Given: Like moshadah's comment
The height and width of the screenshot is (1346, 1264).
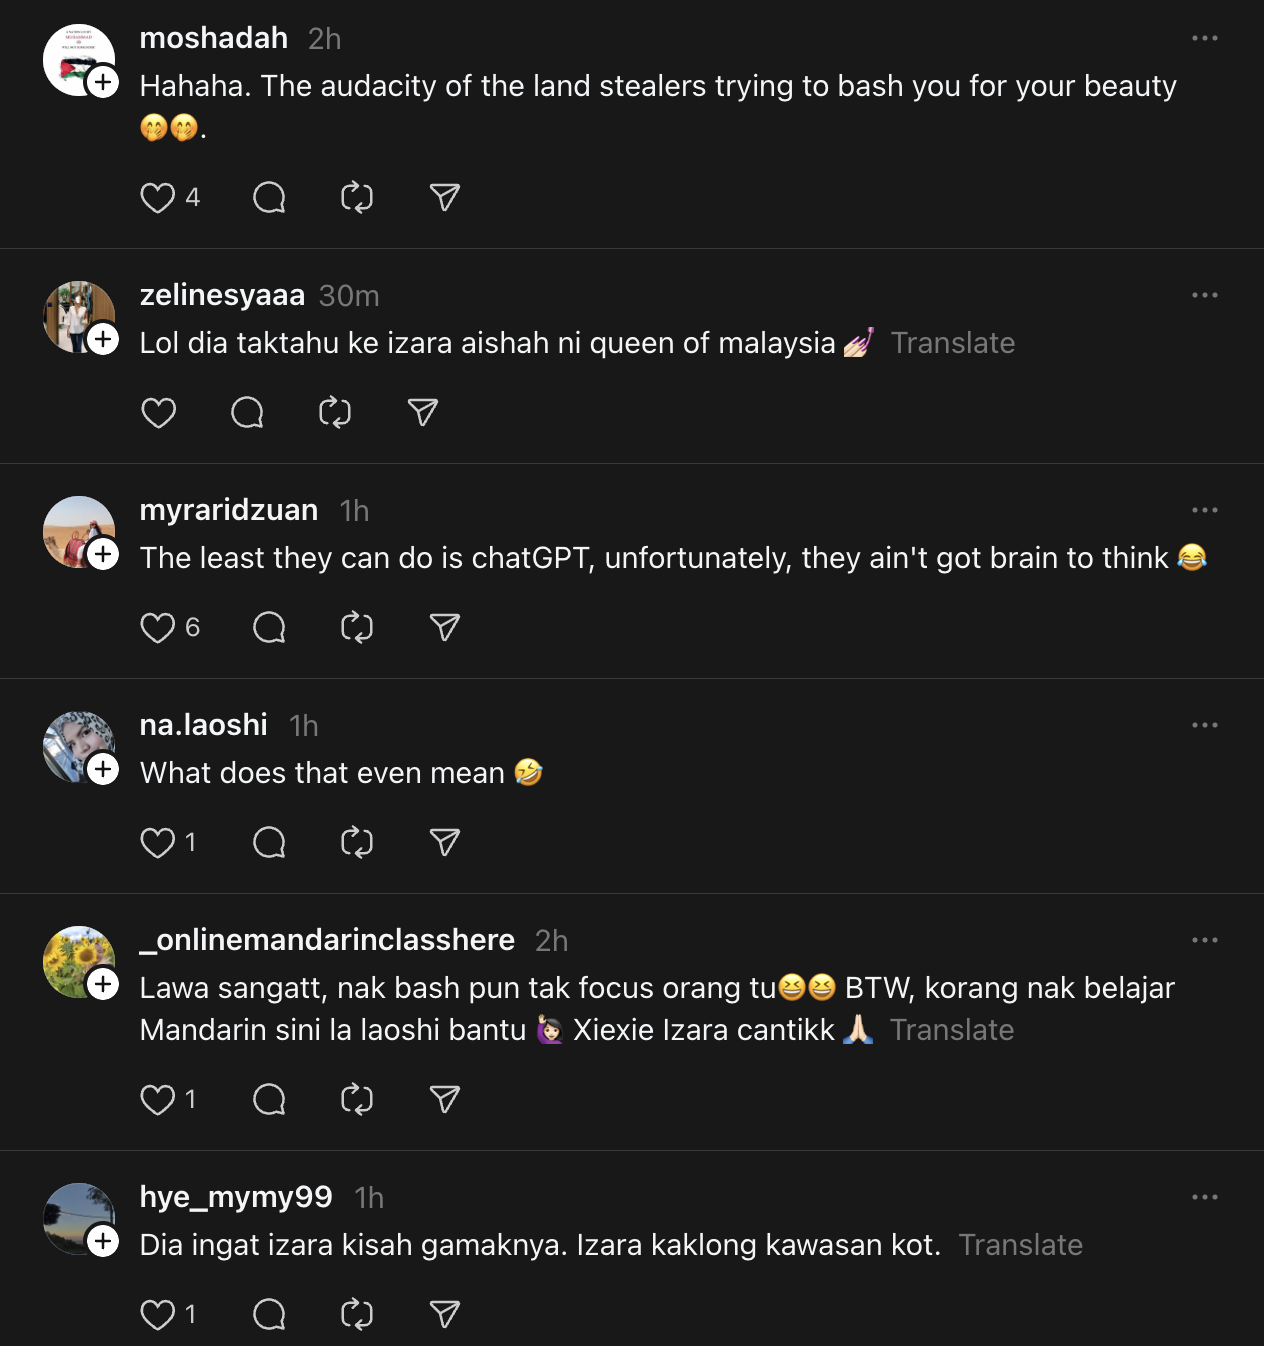Looking at the screenshot, I should 158,198.
